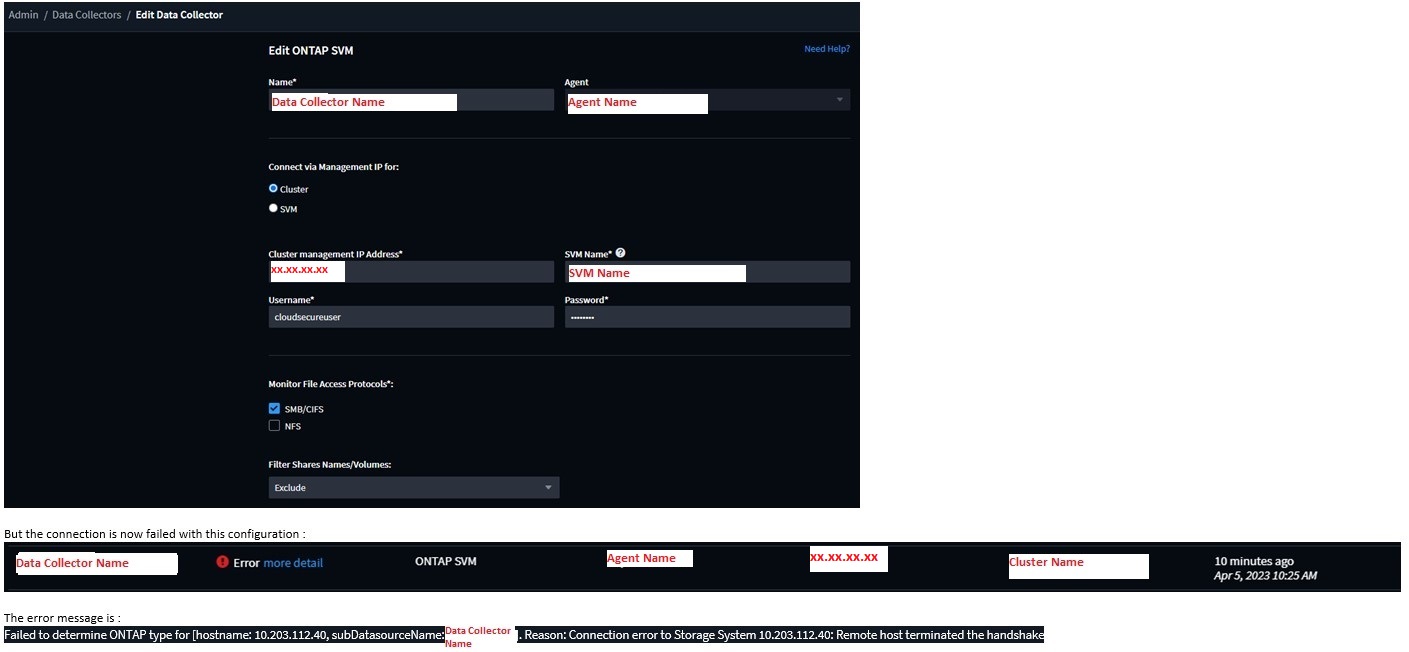
Task: Click the 10 minutes ago timestamp
Action: click(x=1253, y=561)
